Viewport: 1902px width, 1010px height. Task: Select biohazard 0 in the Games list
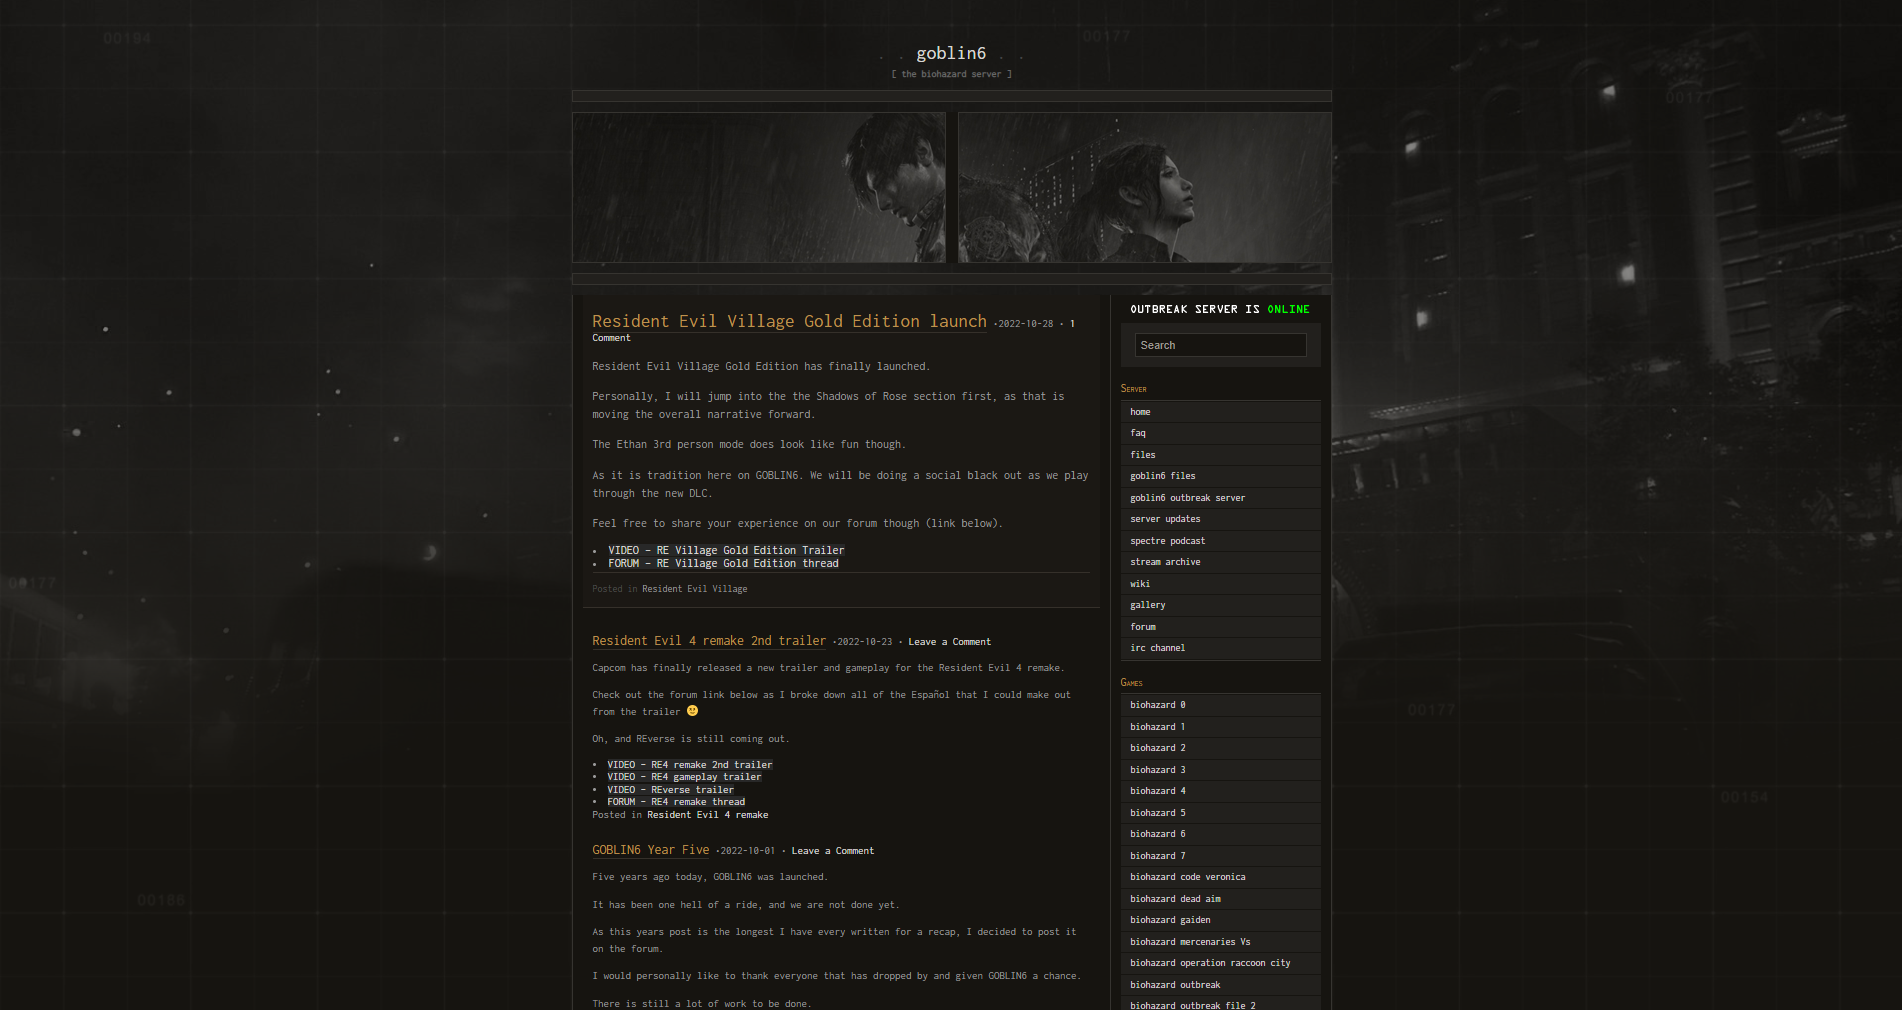[x=1221, y=705]
